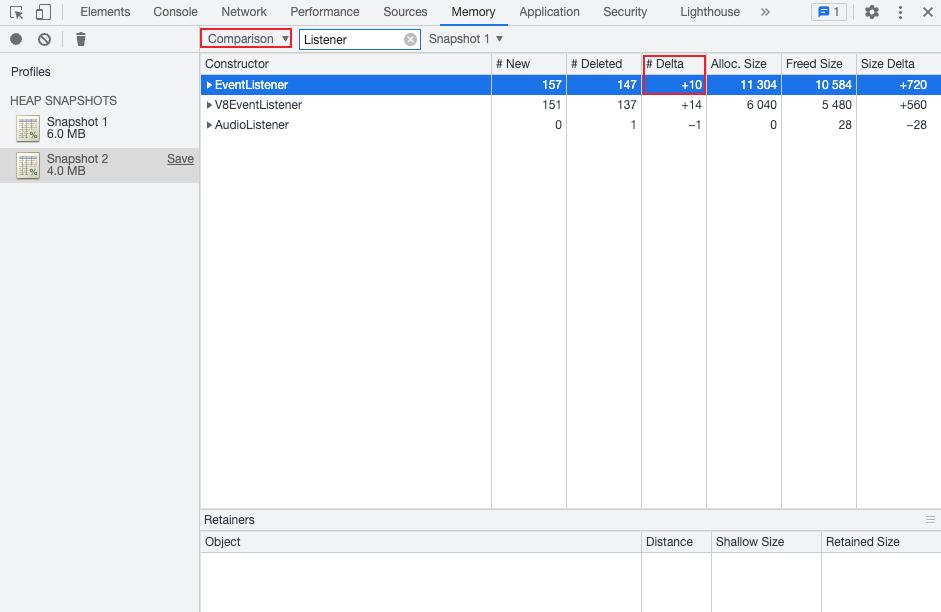Image resolution: width=941 pixels, height=612 pixels.
Task: Open the Comparison view dropdown
Action: [246, 39]
